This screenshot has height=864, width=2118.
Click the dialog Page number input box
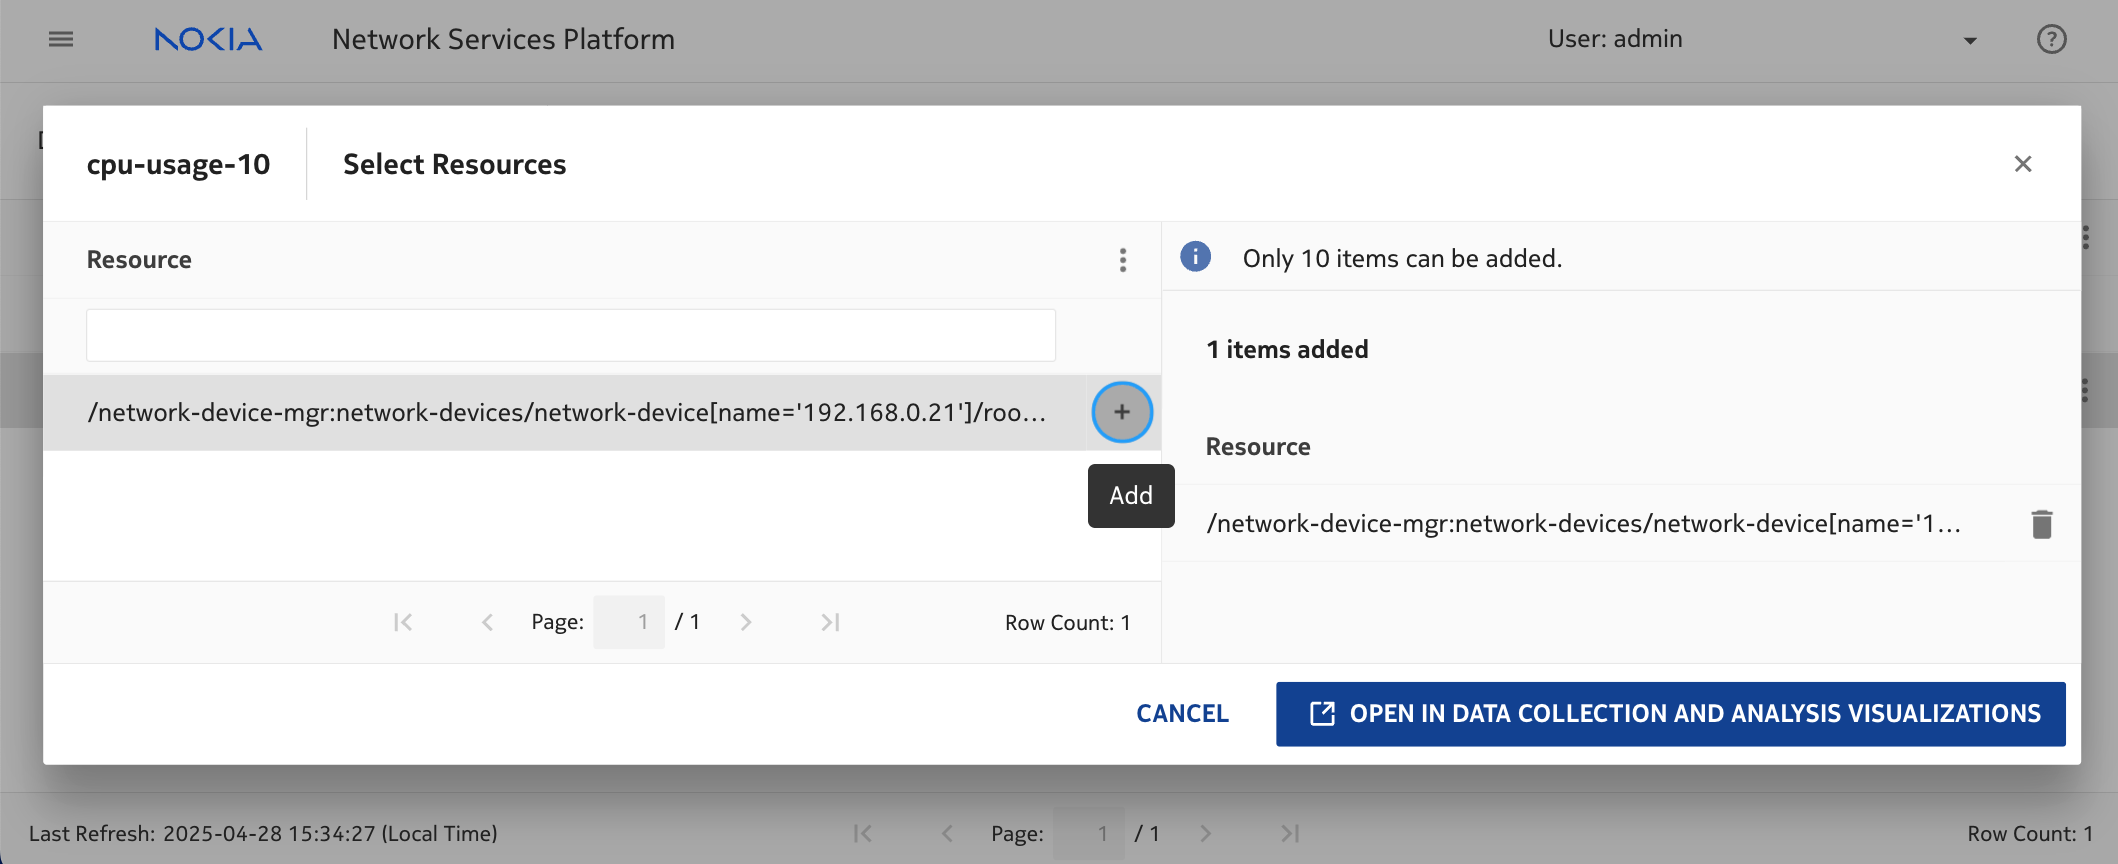(629, 622)
